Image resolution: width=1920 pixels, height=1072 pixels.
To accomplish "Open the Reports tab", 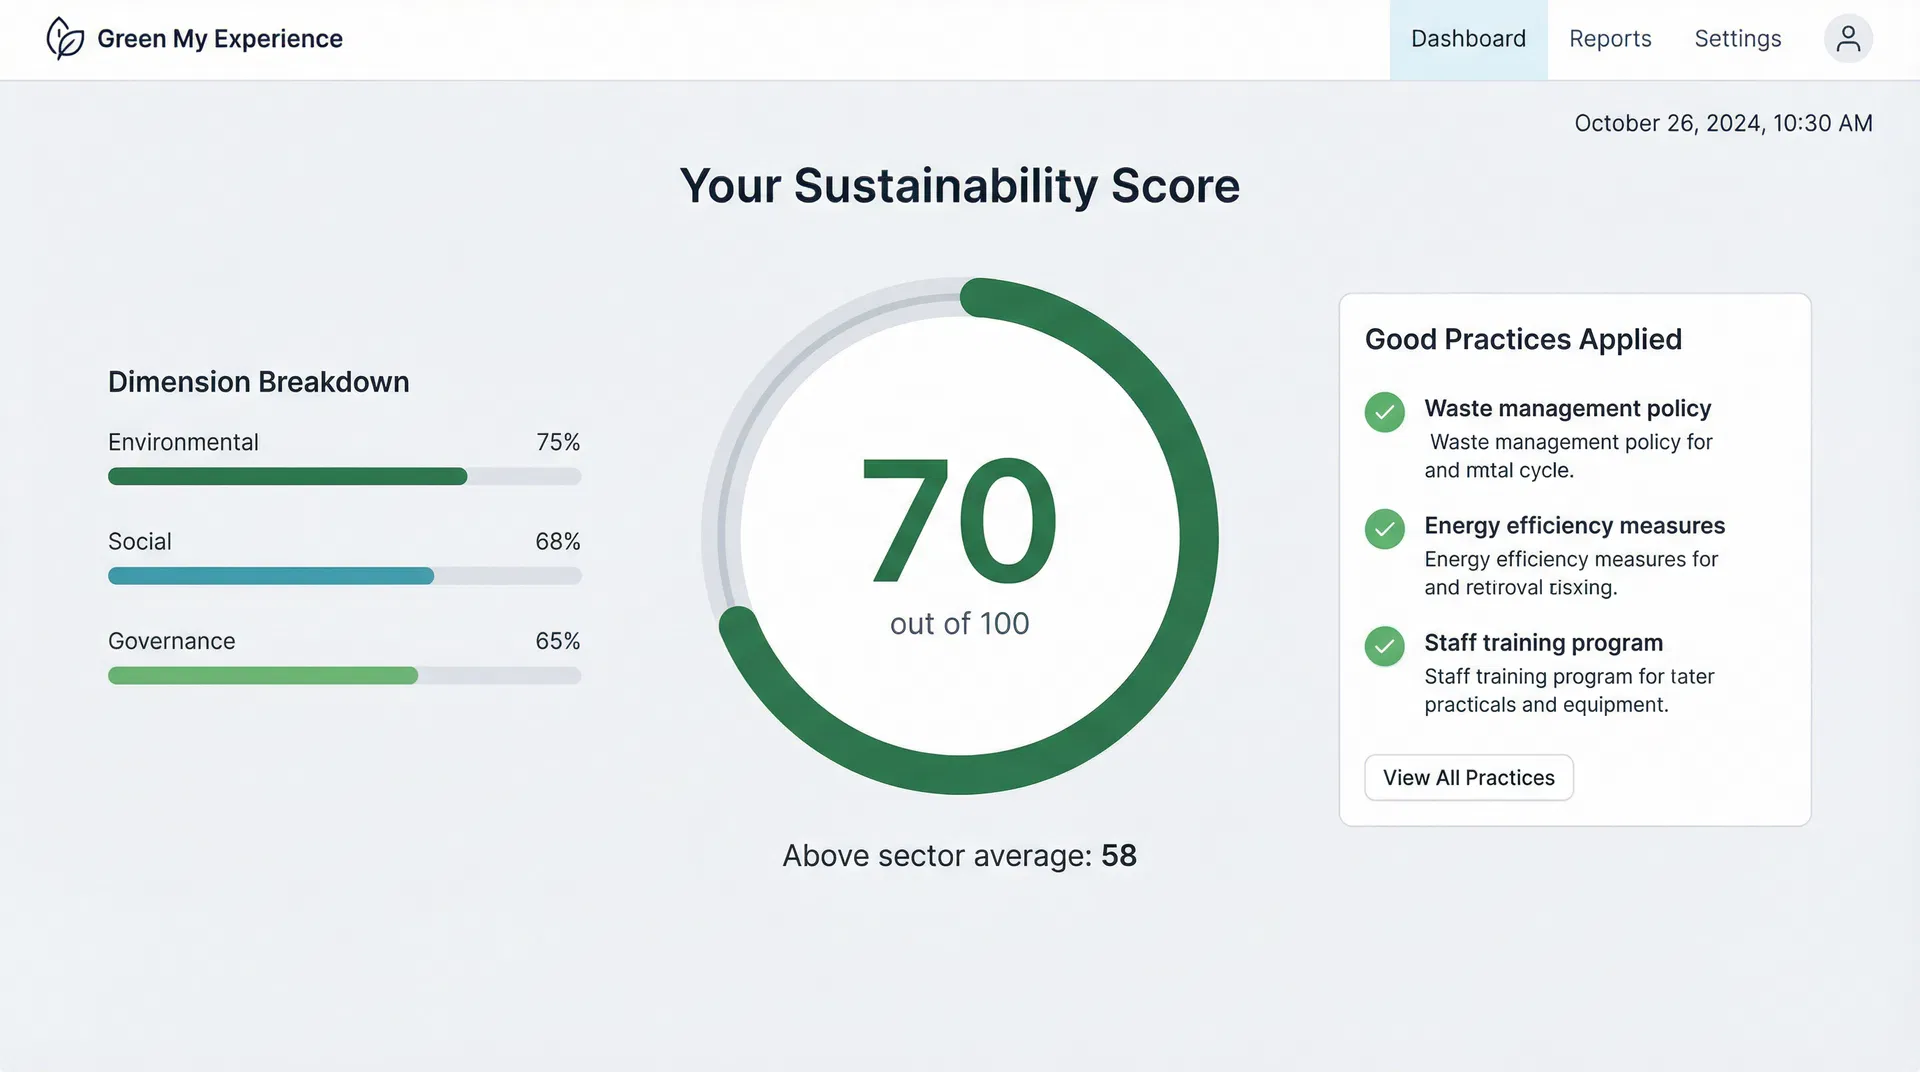I will point(1610,39).
